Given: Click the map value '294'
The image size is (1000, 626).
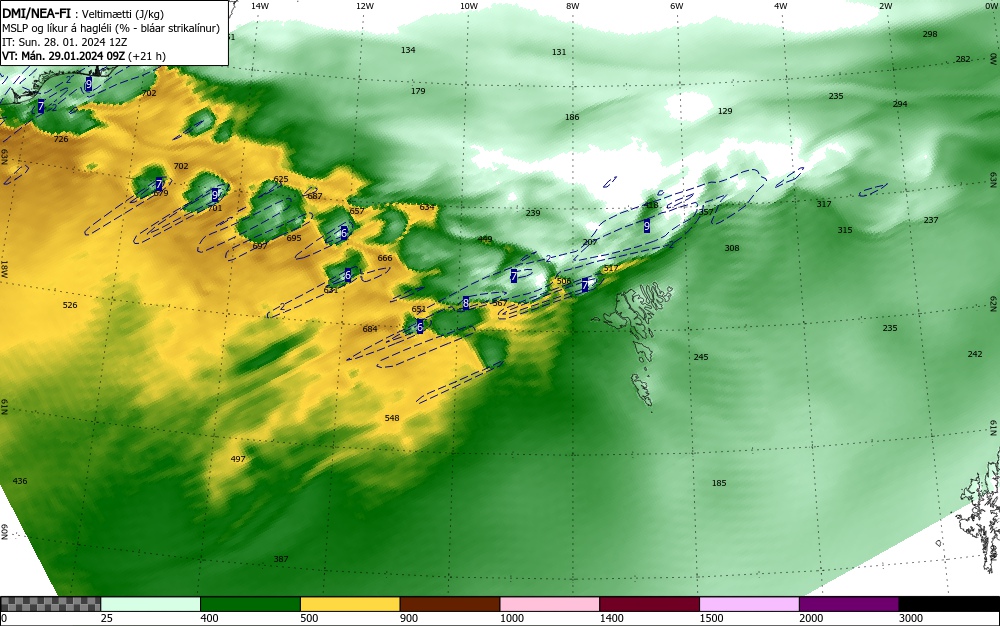Looking at the screenshot, I should pos(900,104).
